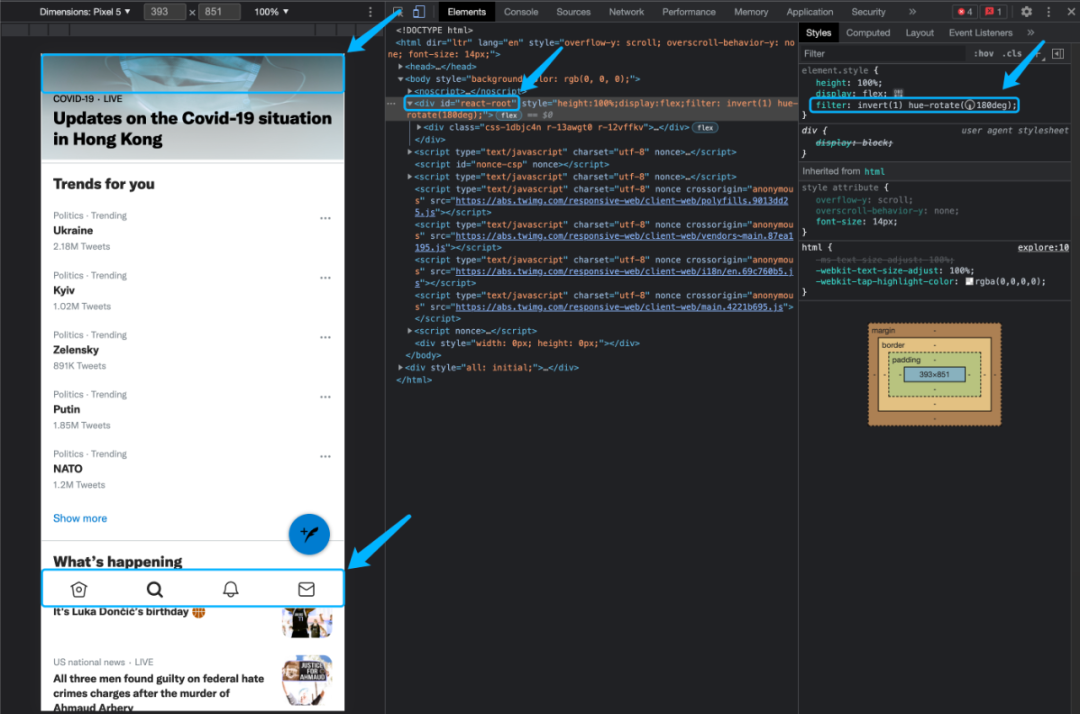Click the Filter styles input field
Image resolution: width=1080 pixels, height=714 pixels.
(882, 54)
